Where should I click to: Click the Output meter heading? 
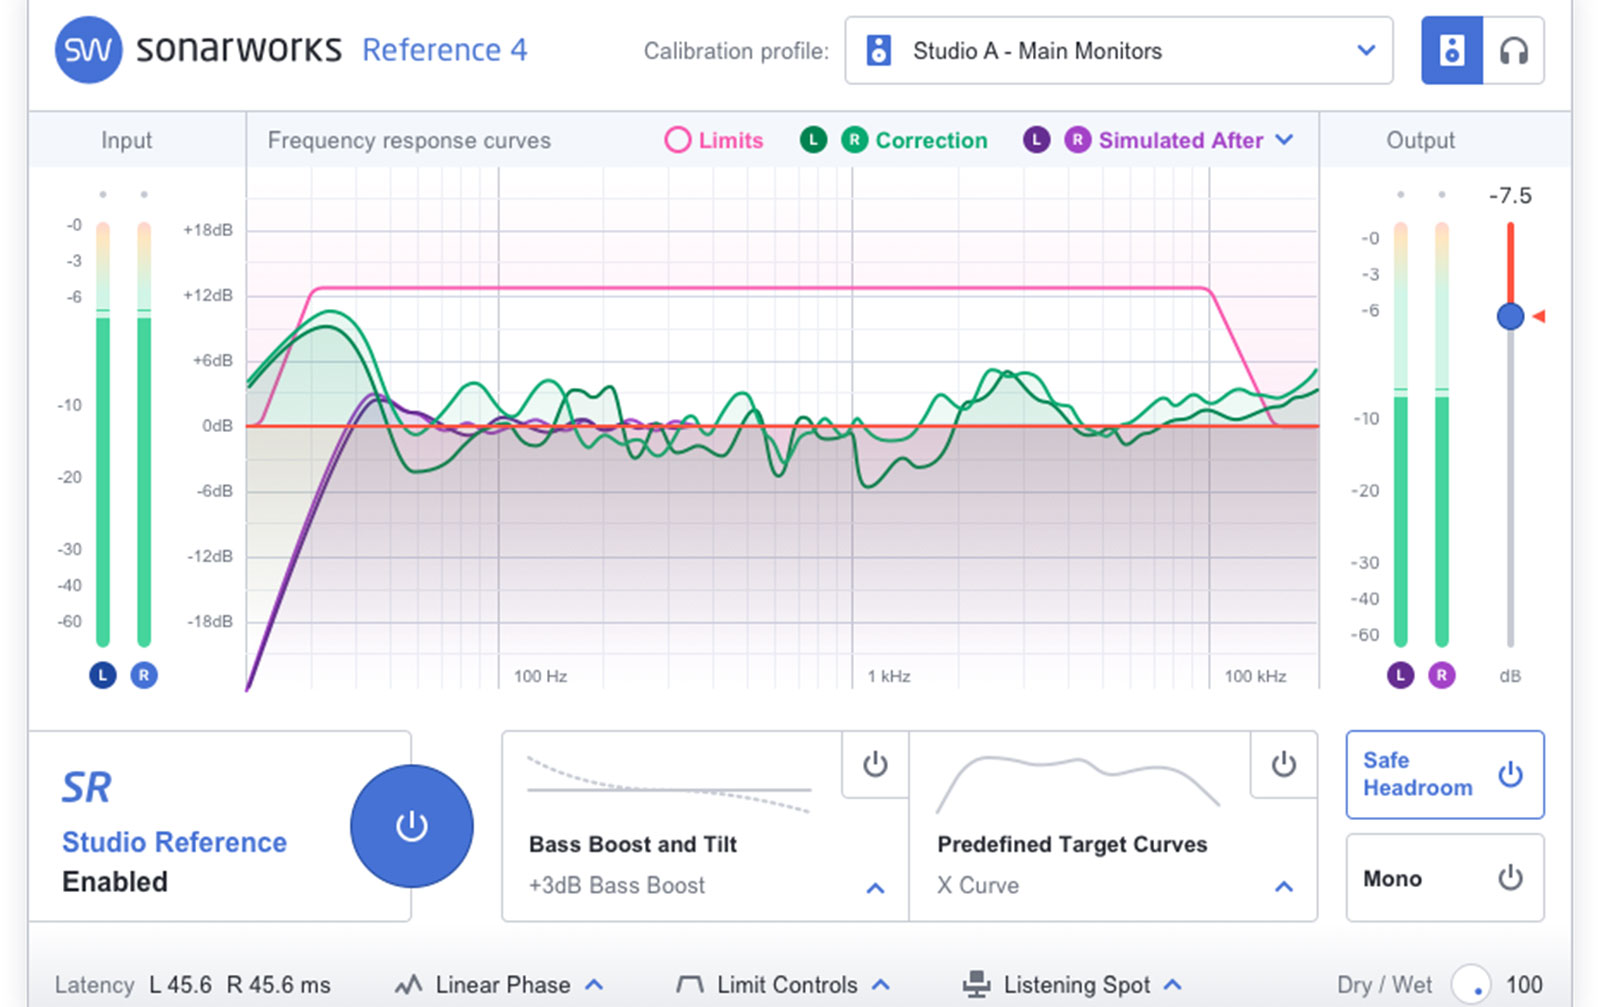coord(1420,140)
